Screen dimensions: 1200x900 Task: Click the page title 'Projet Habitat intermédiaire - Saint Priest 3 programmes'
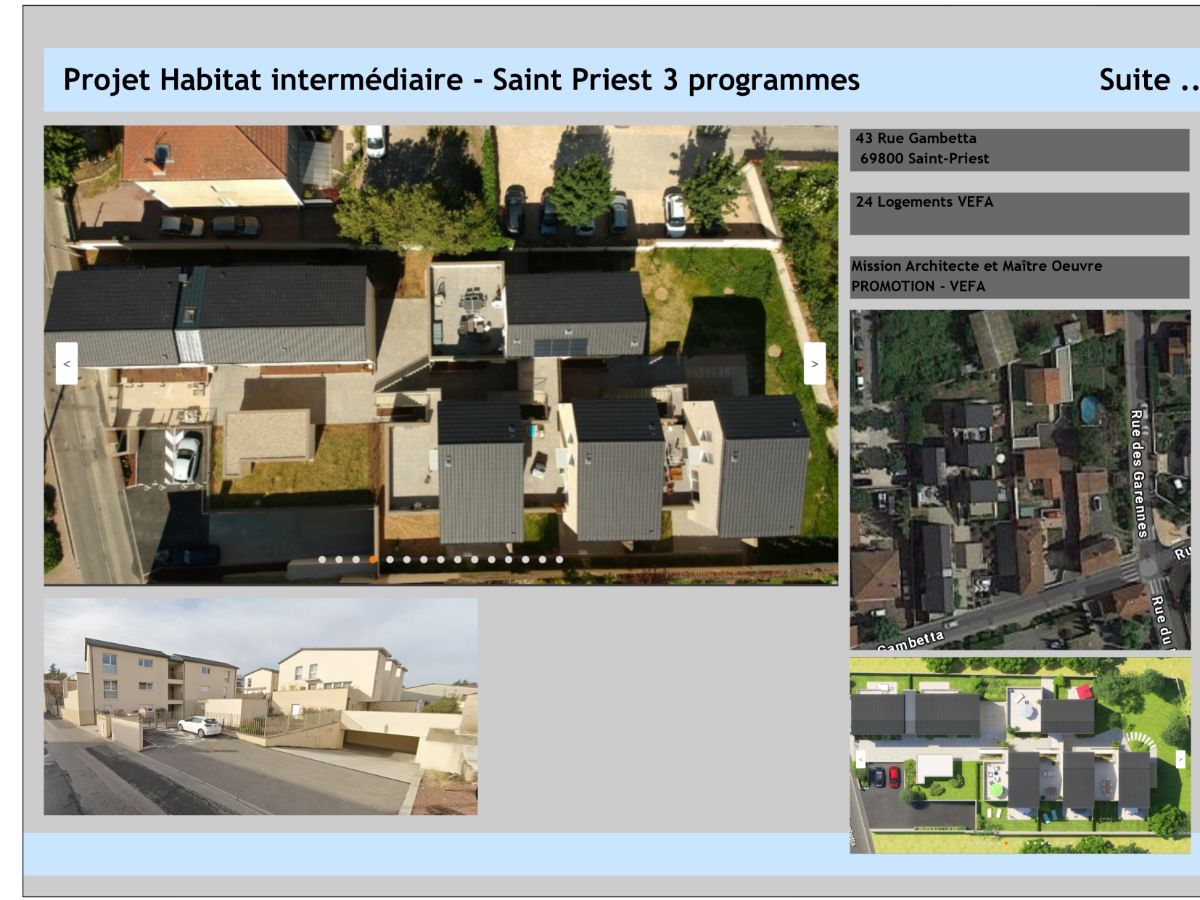click(461, 80)
